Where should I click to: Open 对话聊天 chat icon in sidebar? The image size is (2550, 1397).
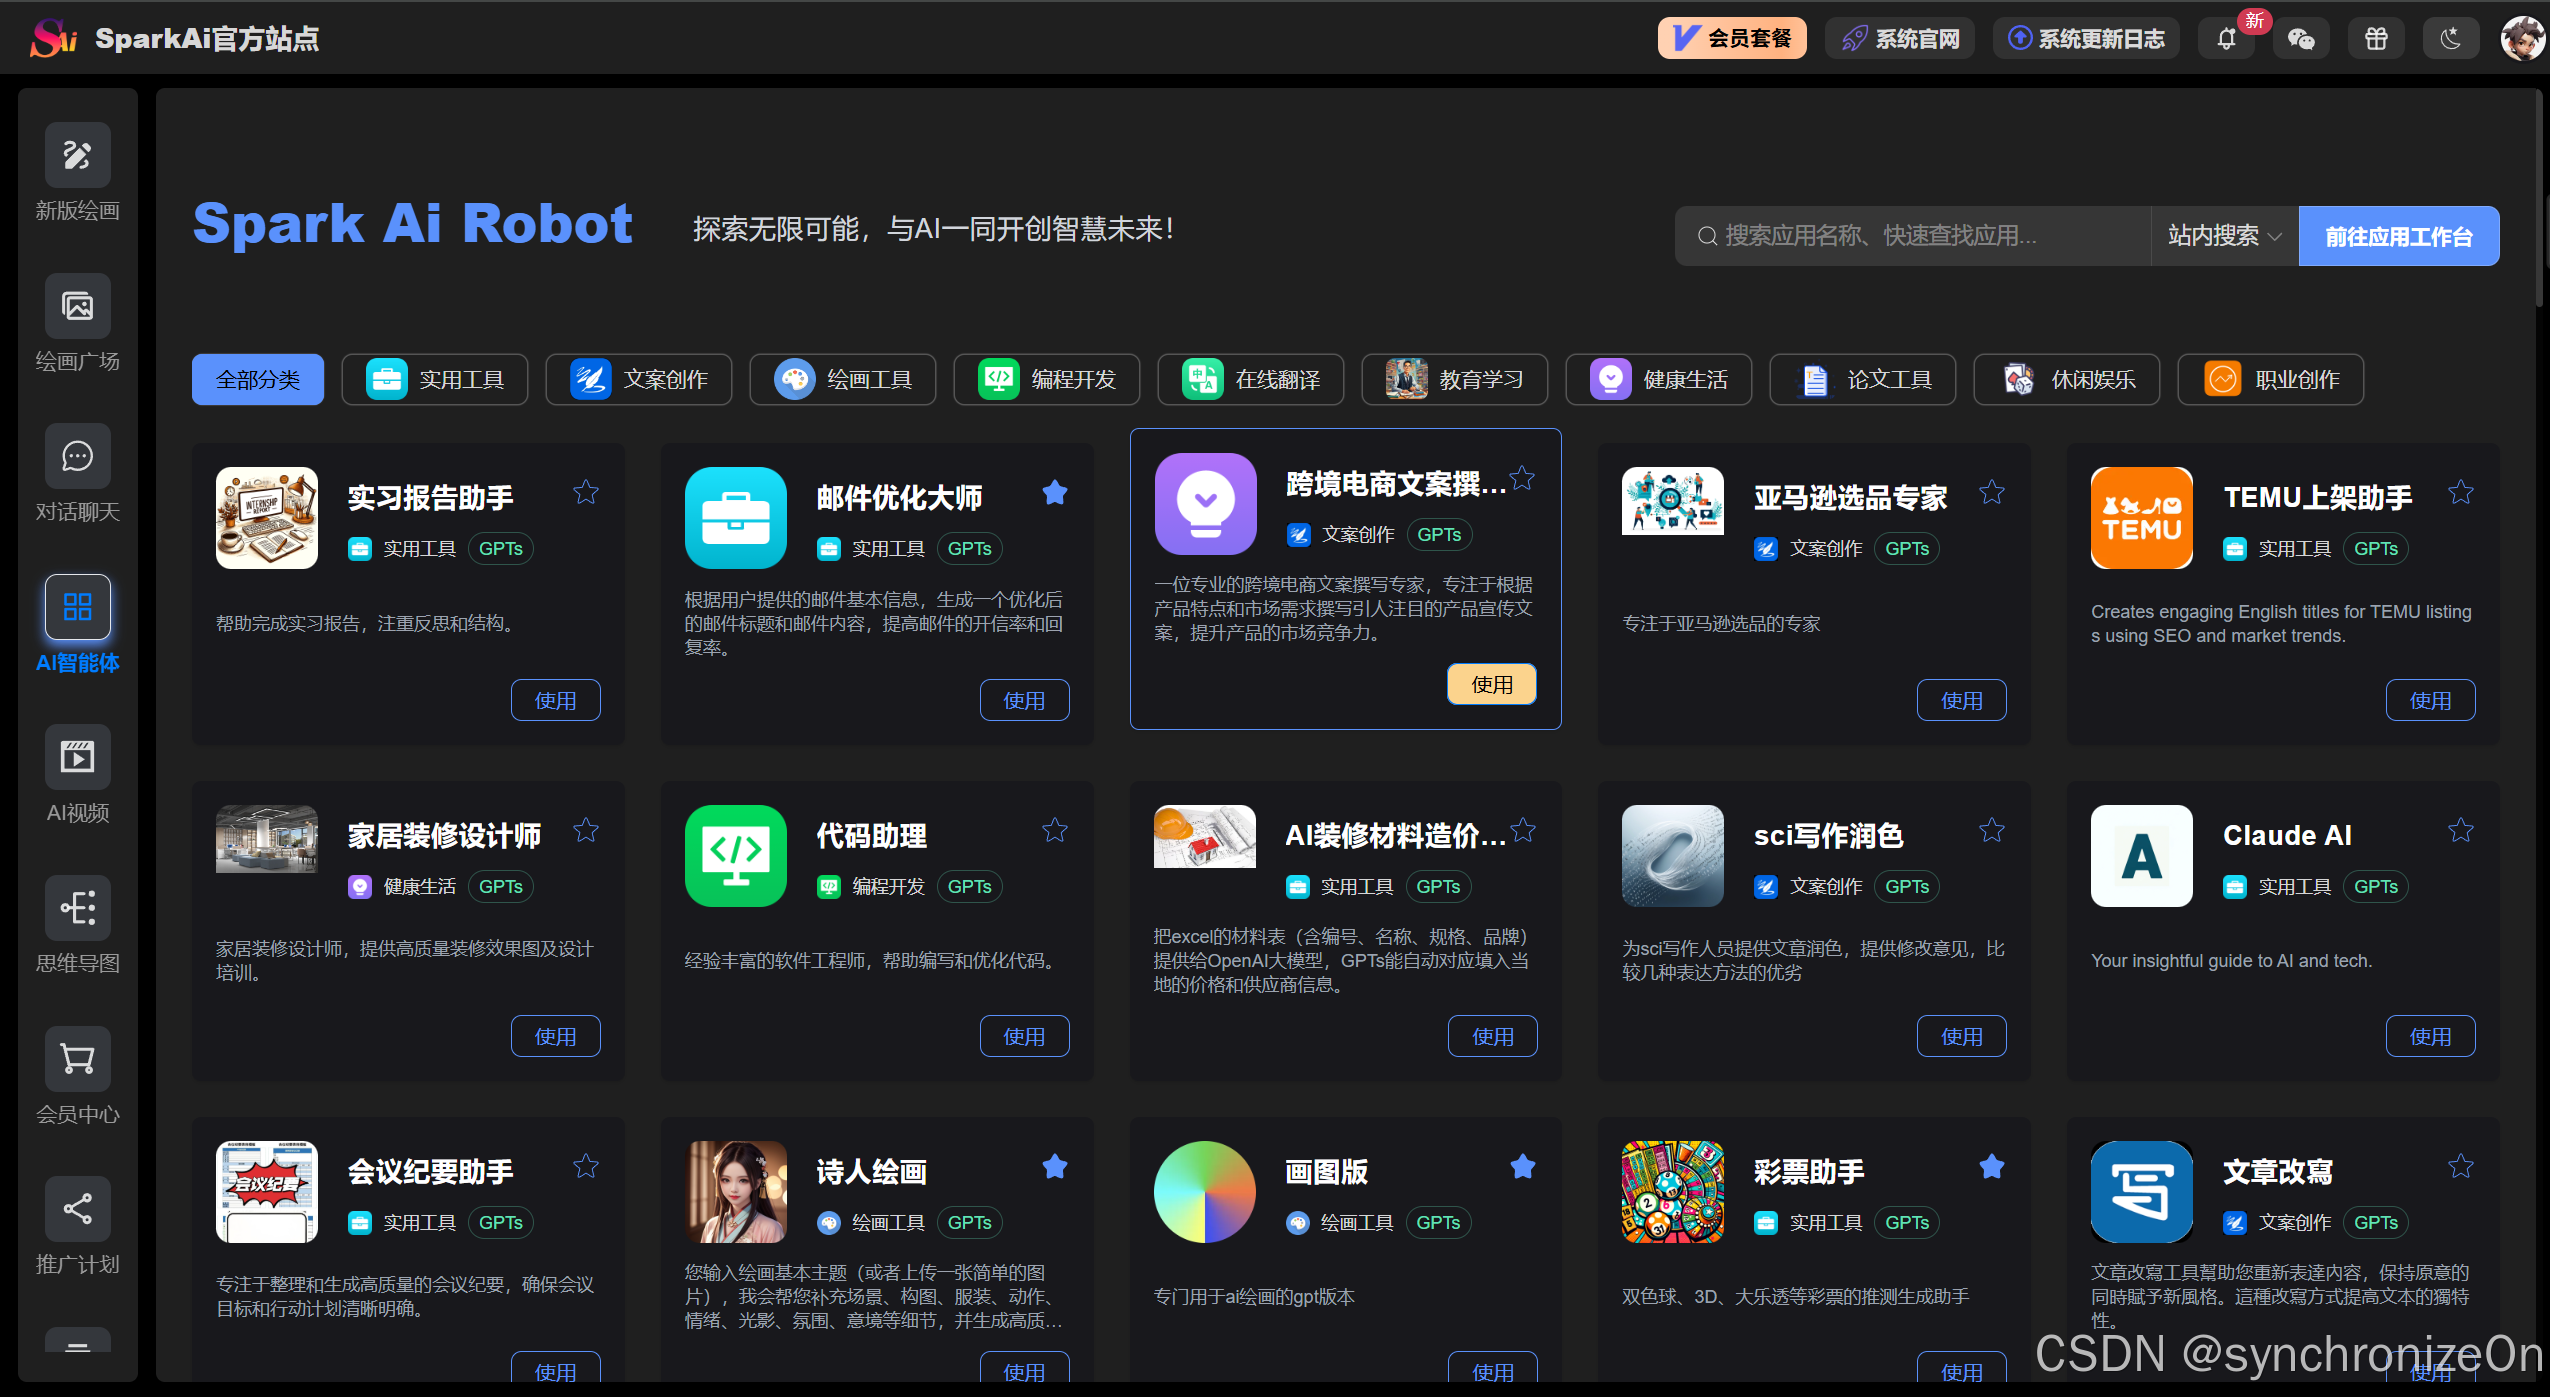tap(77, 457)
